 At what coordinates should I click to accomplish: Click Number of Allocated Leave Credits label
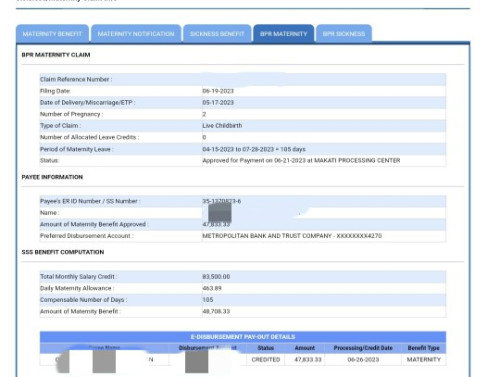[x=89, y=137]
